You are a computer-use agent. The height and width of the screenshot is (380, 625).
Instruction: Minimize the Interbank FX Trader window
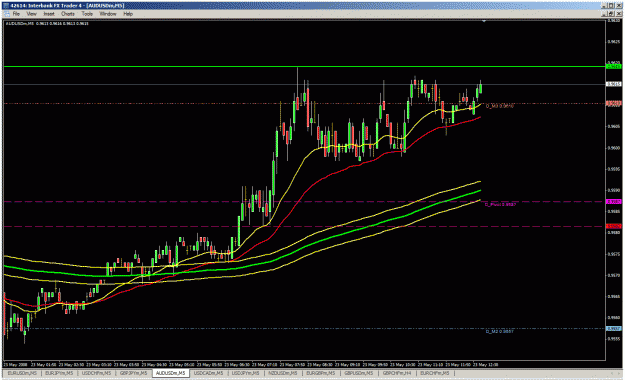(x=605, y=6)
